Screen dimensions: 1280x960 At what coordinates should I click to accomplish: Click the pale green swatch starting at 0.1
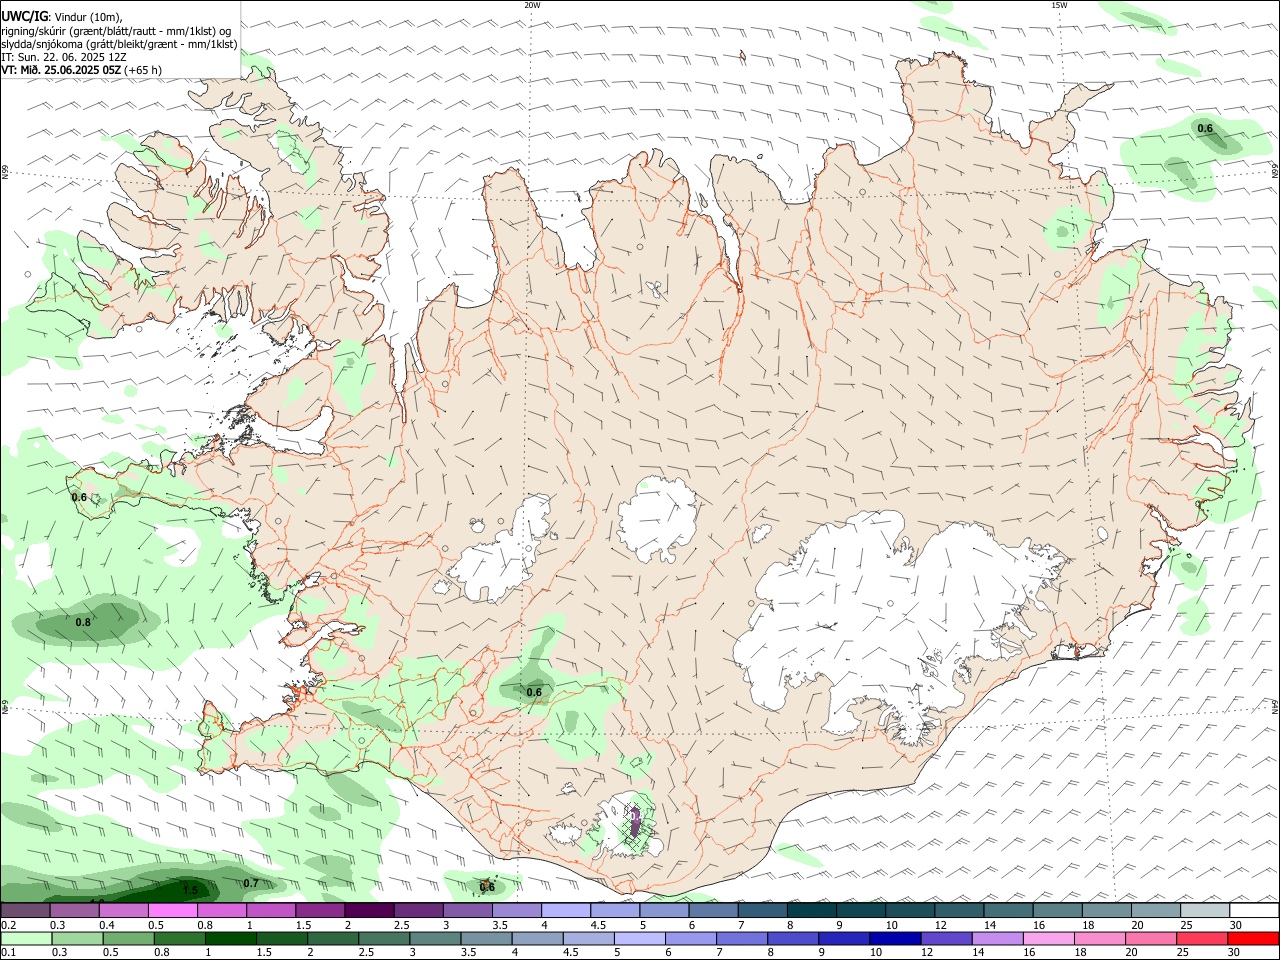(x=26, y=939)
